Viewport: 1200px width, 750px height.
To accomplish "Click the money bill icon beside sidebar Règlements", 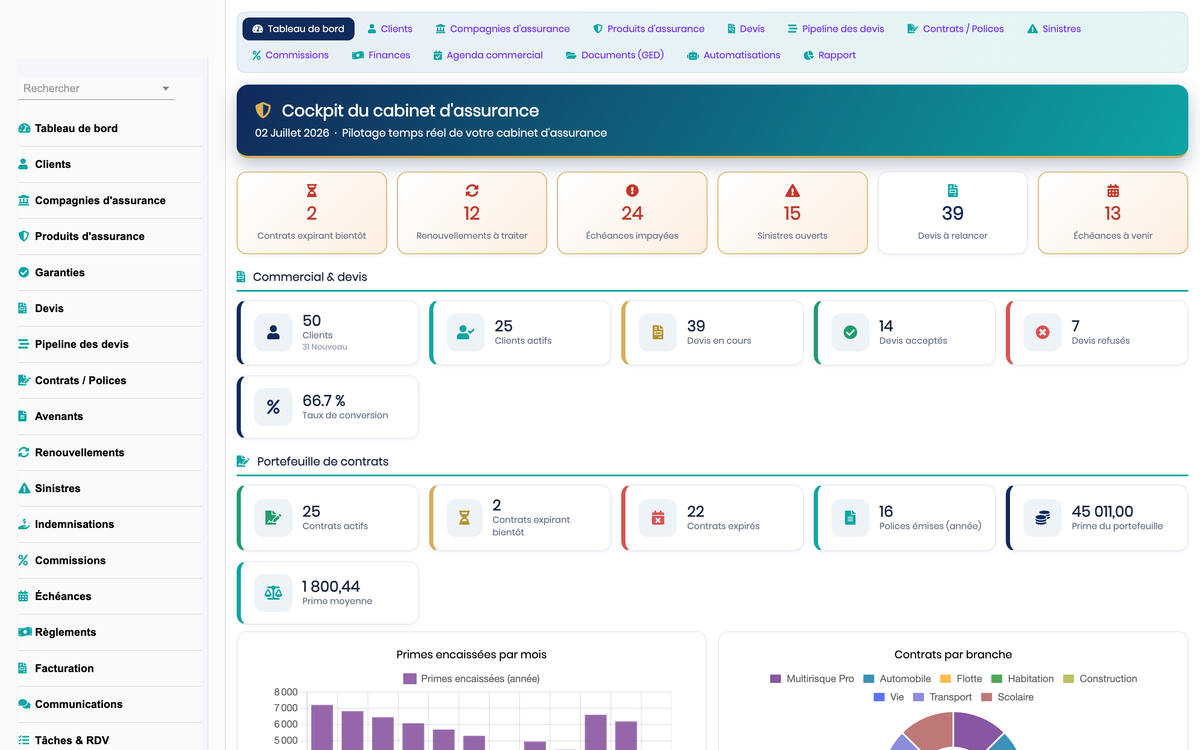I will click(x=24, y=632).
